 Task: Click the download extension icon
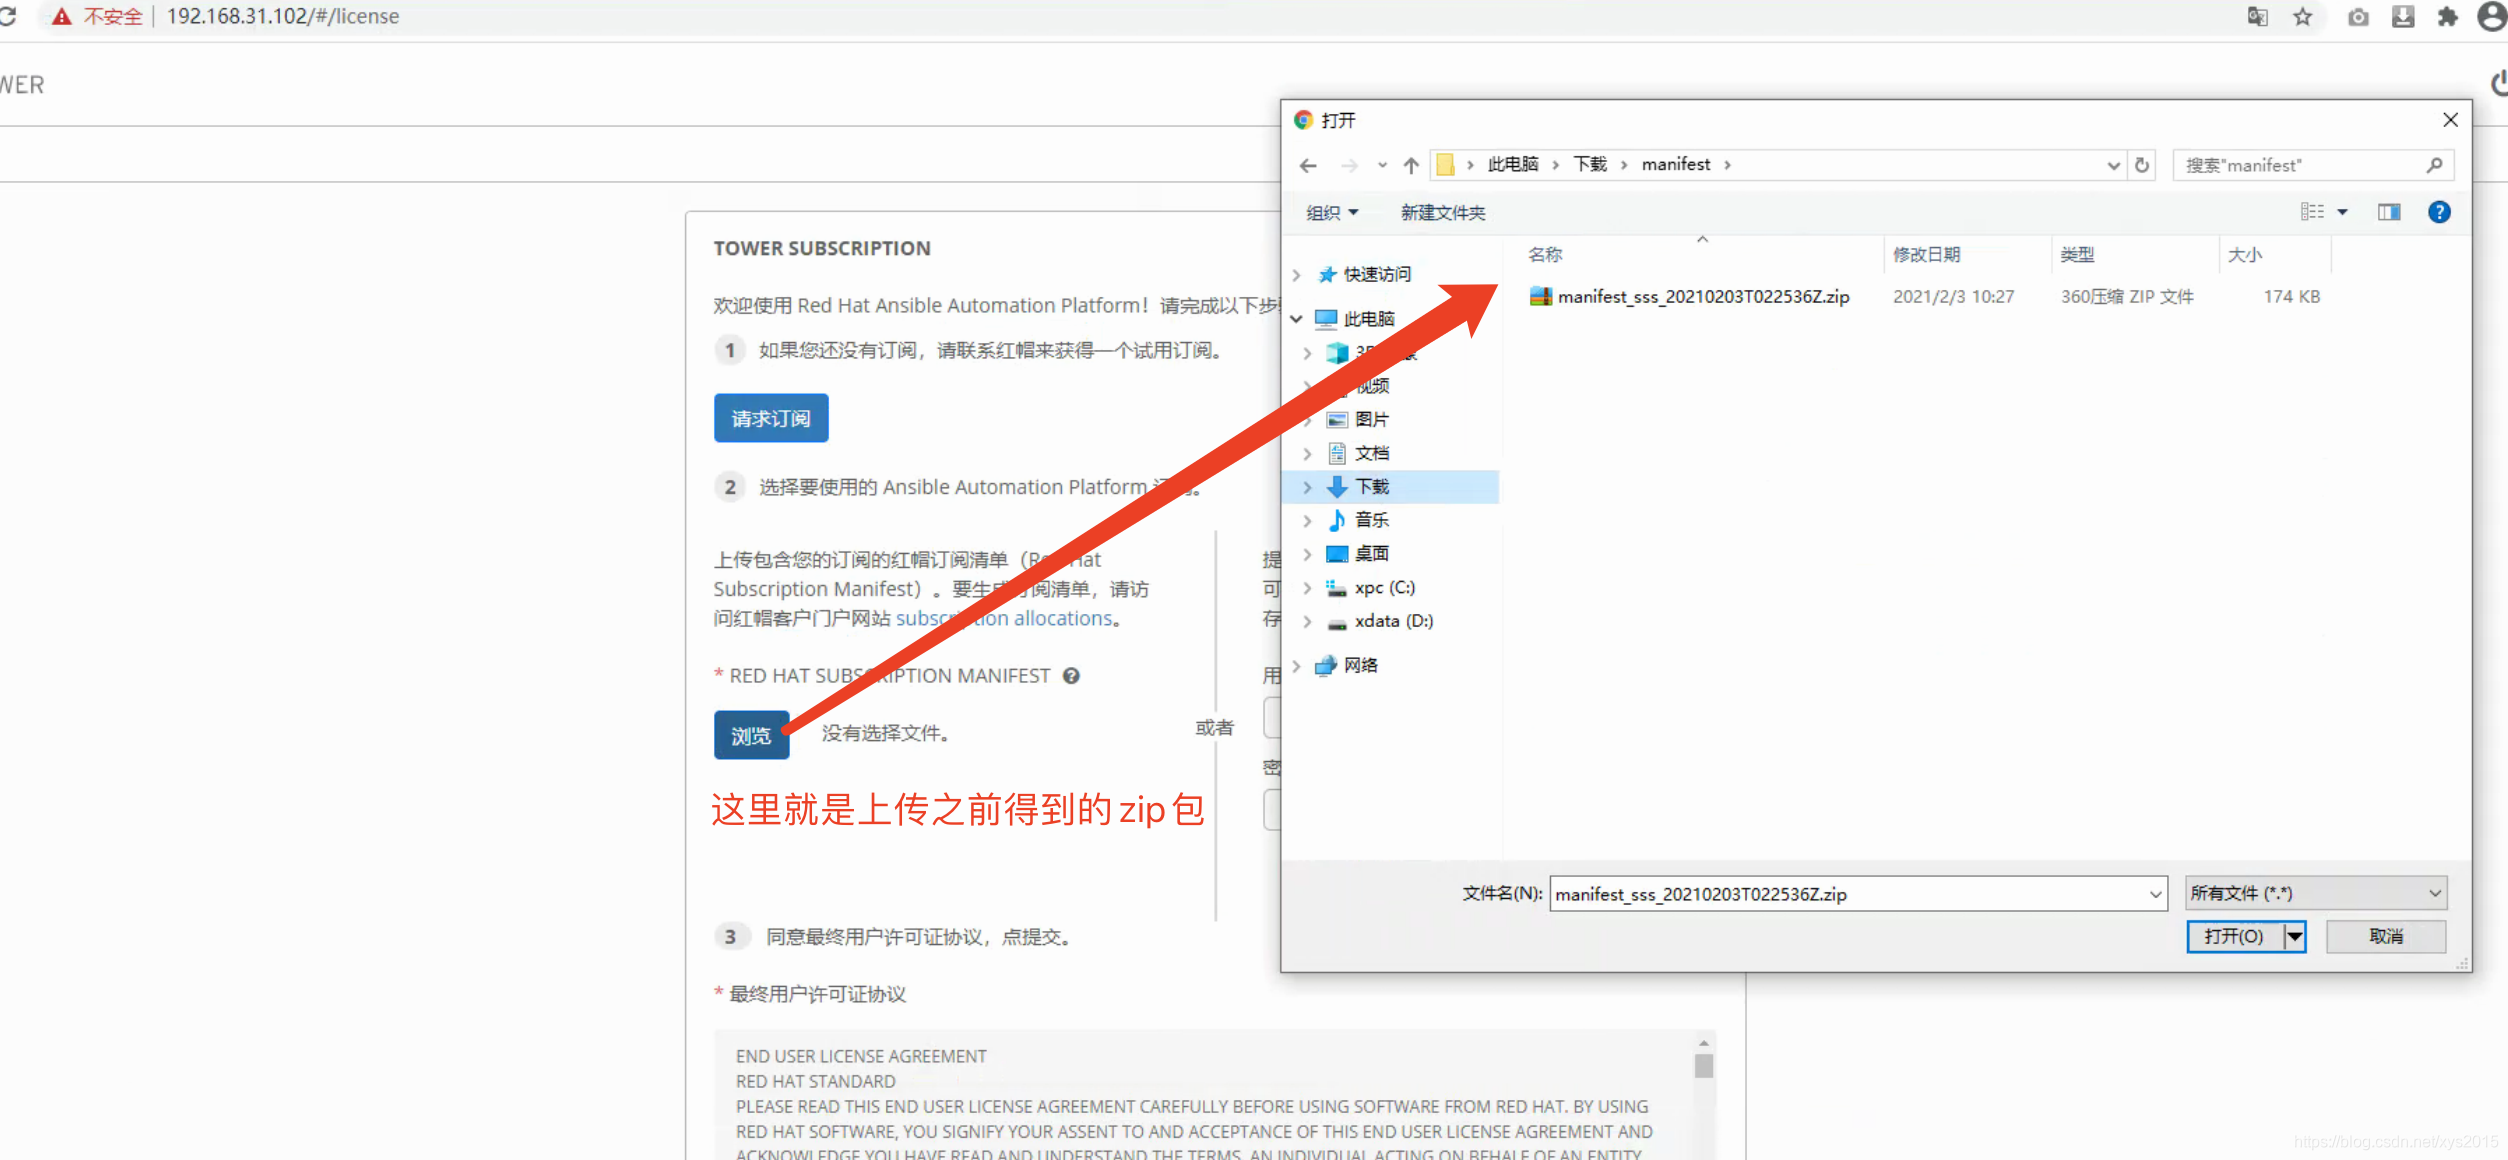point(2403,17)
